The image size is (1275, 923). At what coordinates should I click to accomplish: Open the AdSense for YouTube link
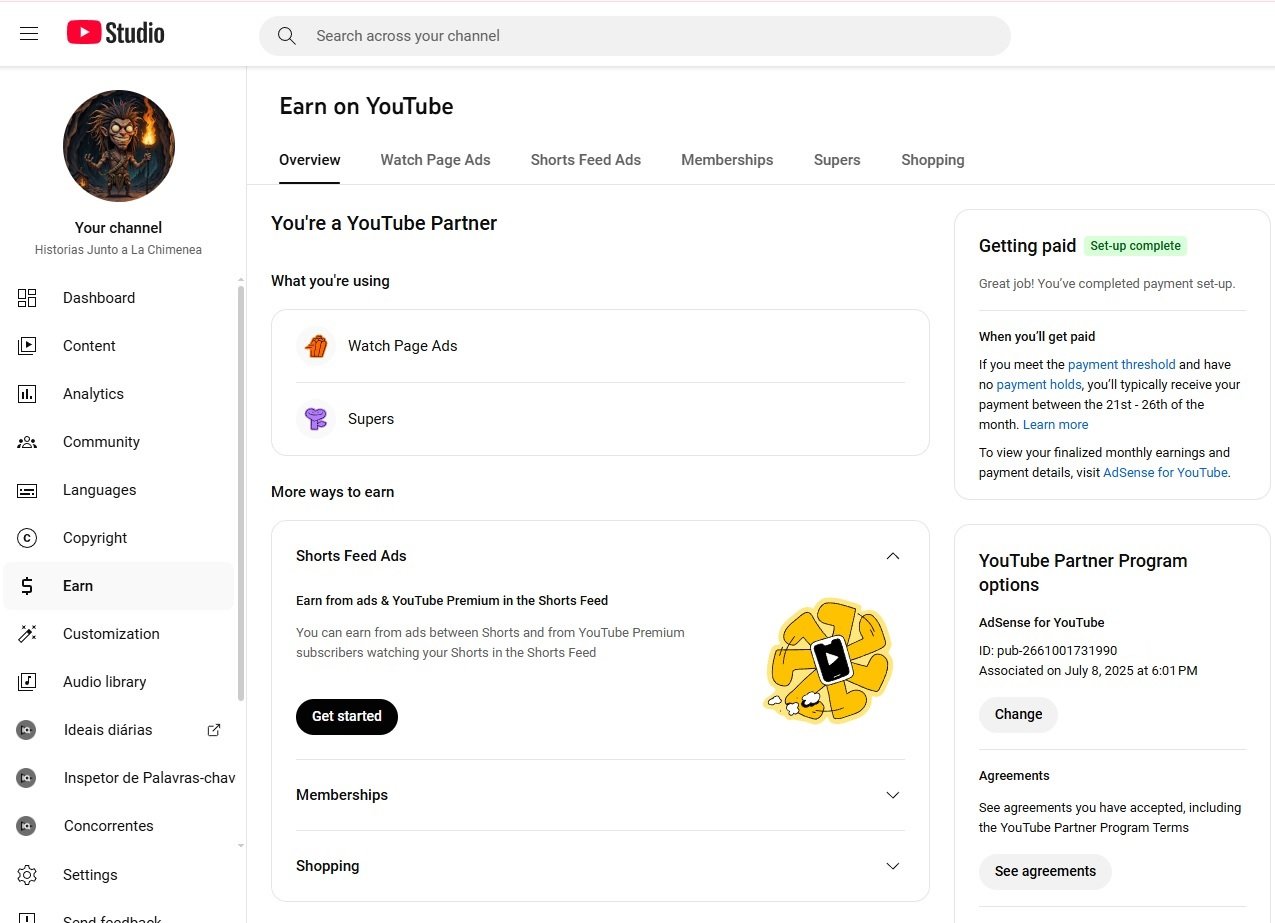tap(1165, 473)
